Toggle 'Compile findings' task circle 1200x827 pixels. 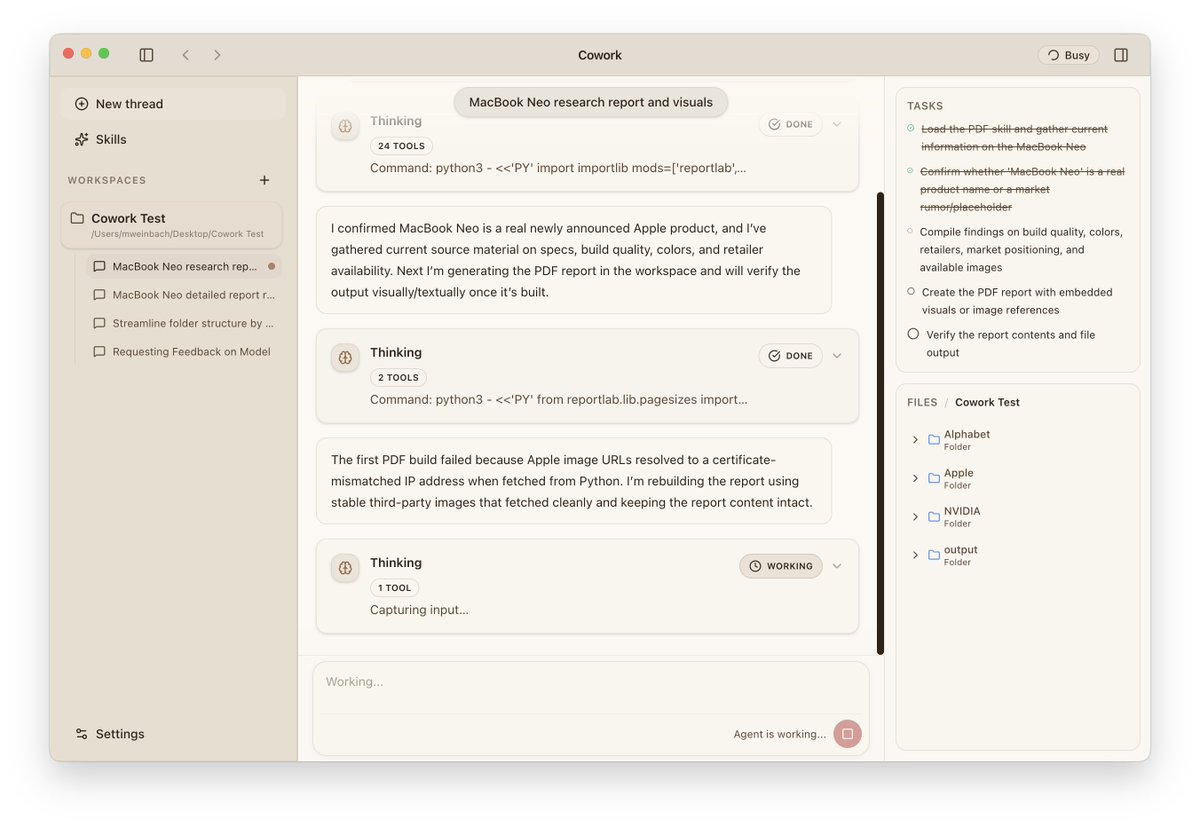tap(910, 231)
